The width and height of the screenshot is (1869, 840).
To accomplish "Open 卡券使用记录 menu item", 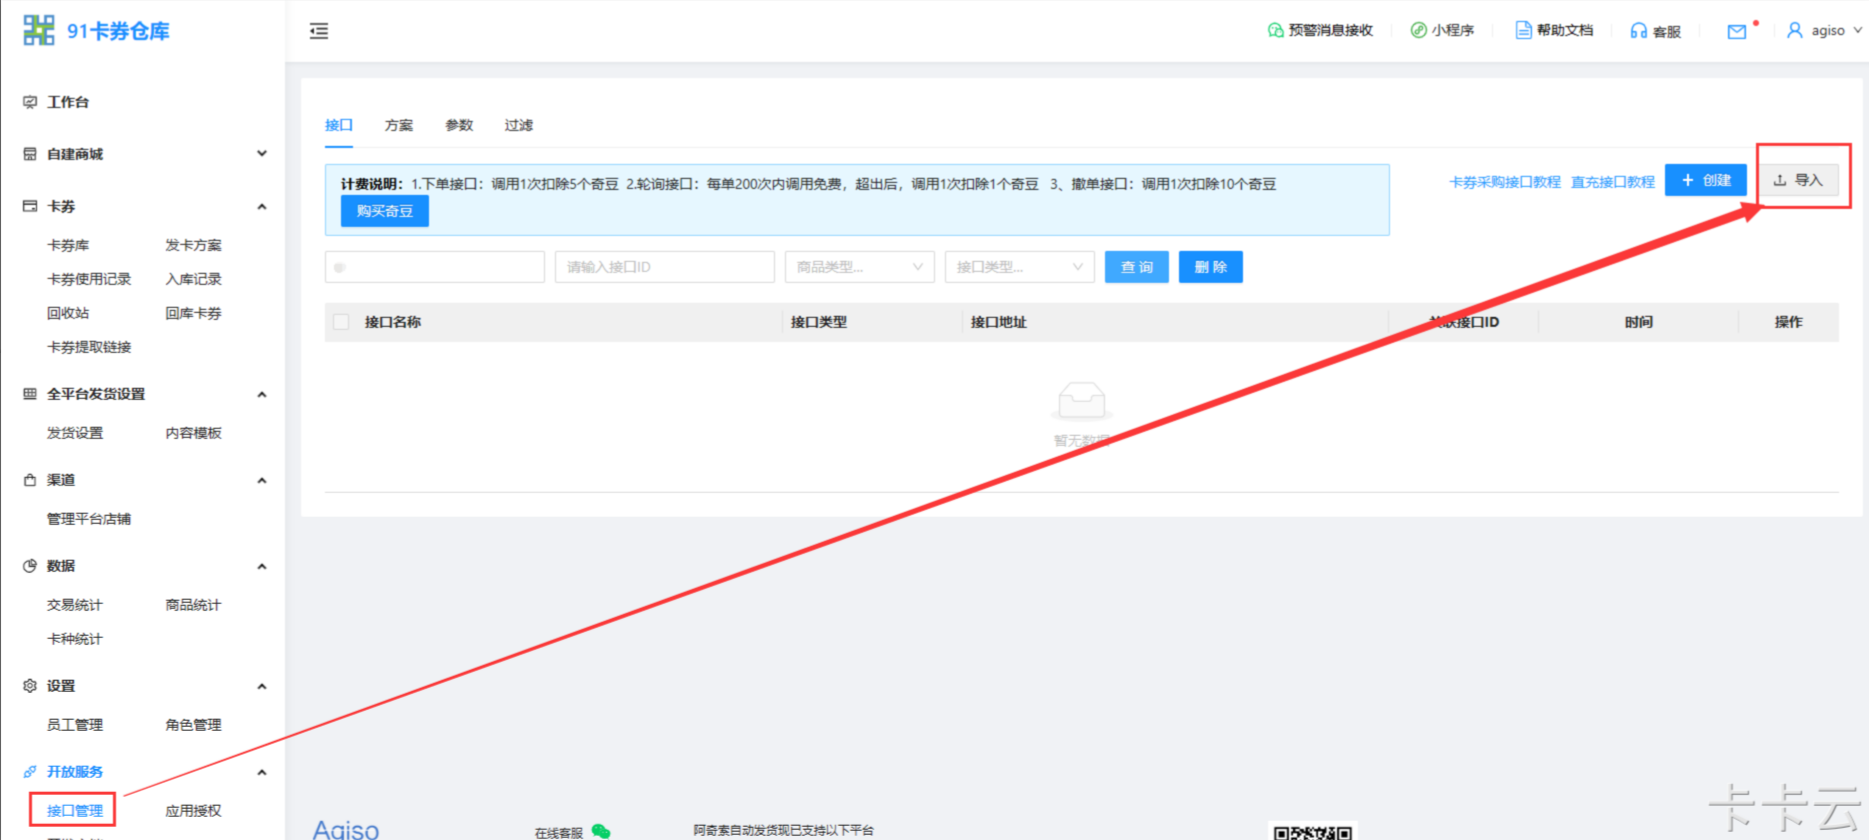I will click(x=89, y=279).
